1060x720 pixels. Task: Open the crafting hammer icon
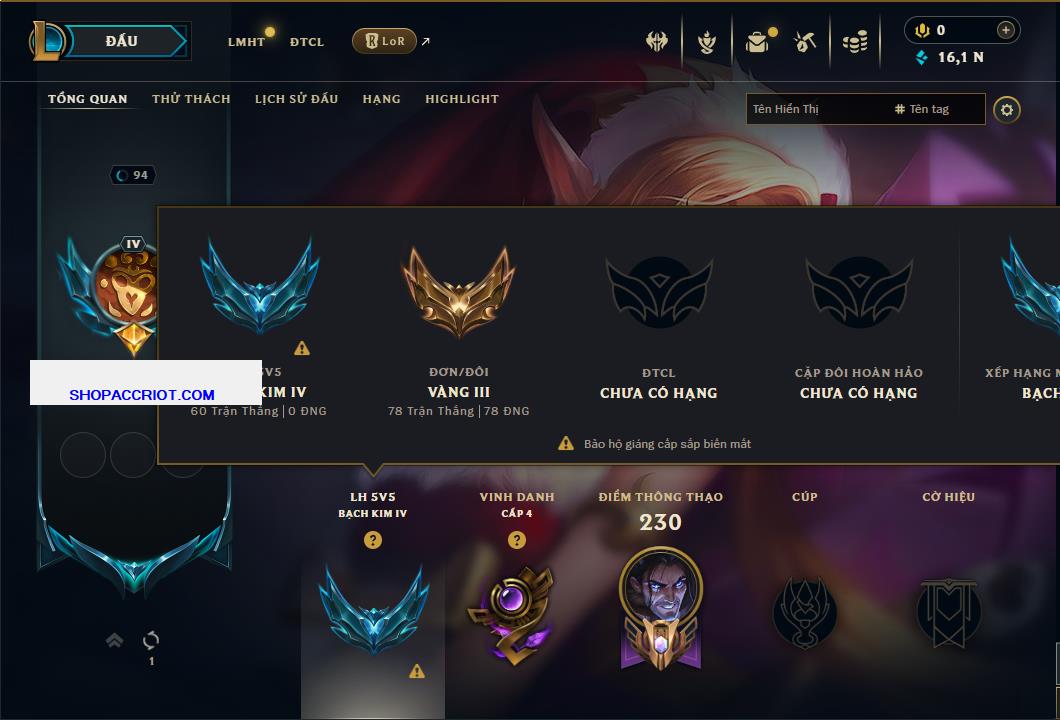(x=804, y=42)
